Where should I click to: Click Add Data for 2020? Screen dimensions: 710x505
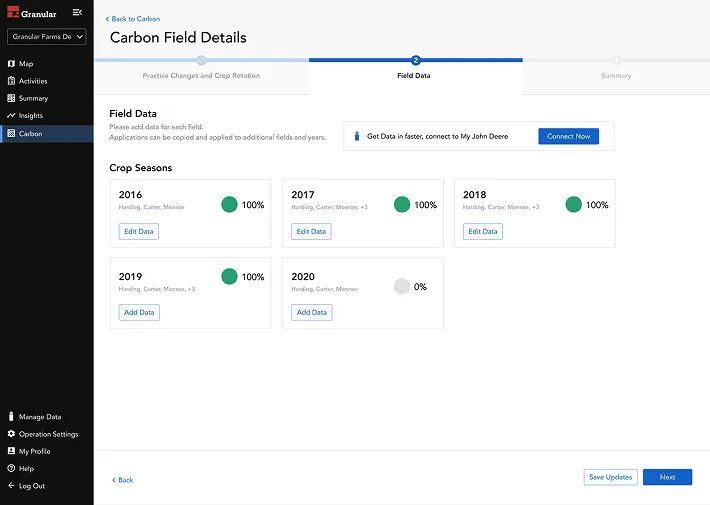312,313
